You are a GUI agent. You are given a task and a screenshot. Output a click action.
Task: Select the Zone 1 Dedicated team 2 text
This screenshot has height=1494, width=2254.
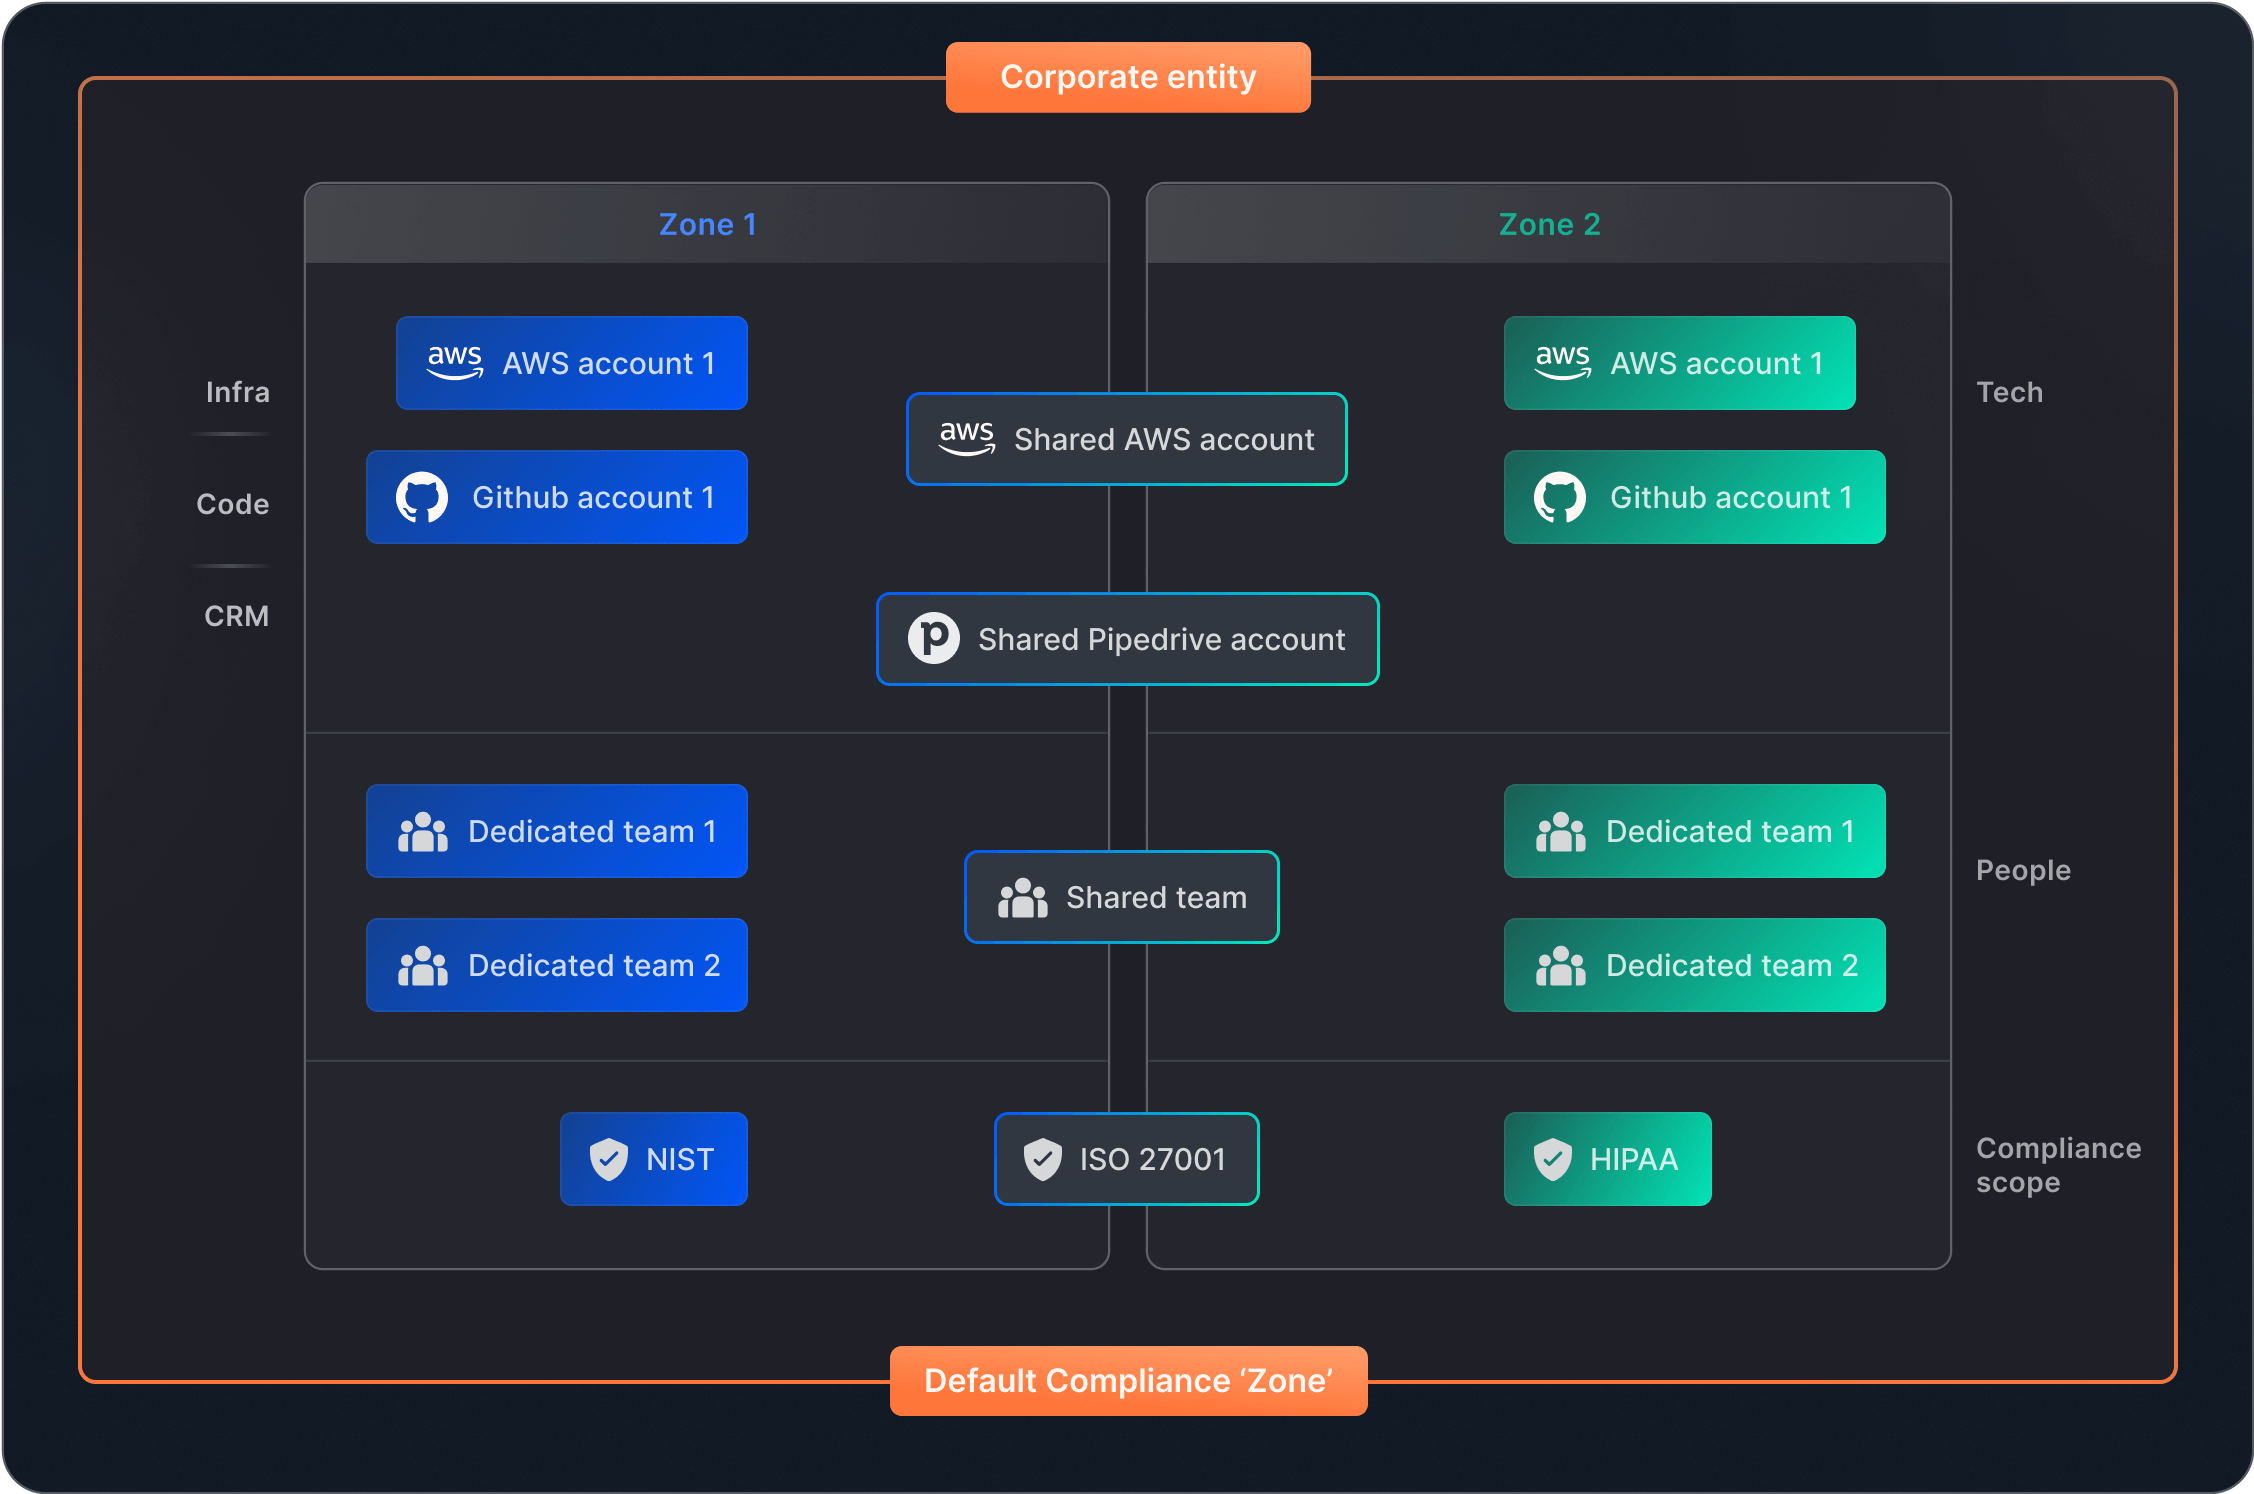[595, 965]
